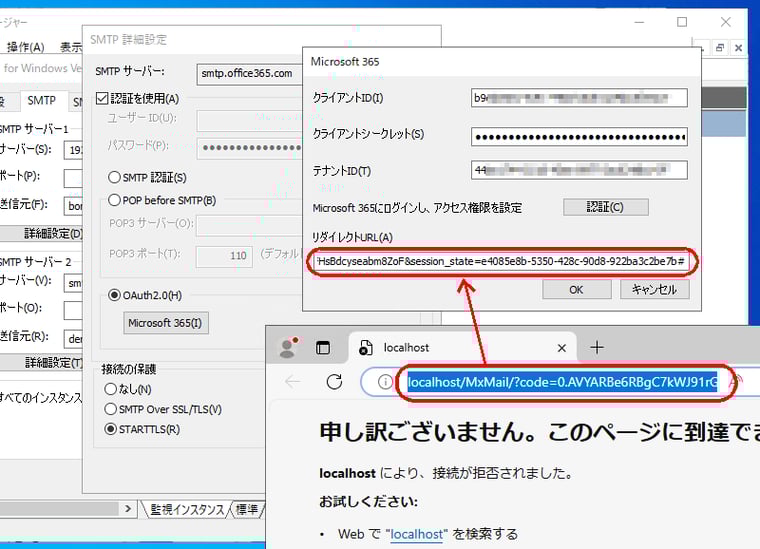Click the 認証(C) button
The height and width of the screenshot is (549, 760).
point(605,207)
